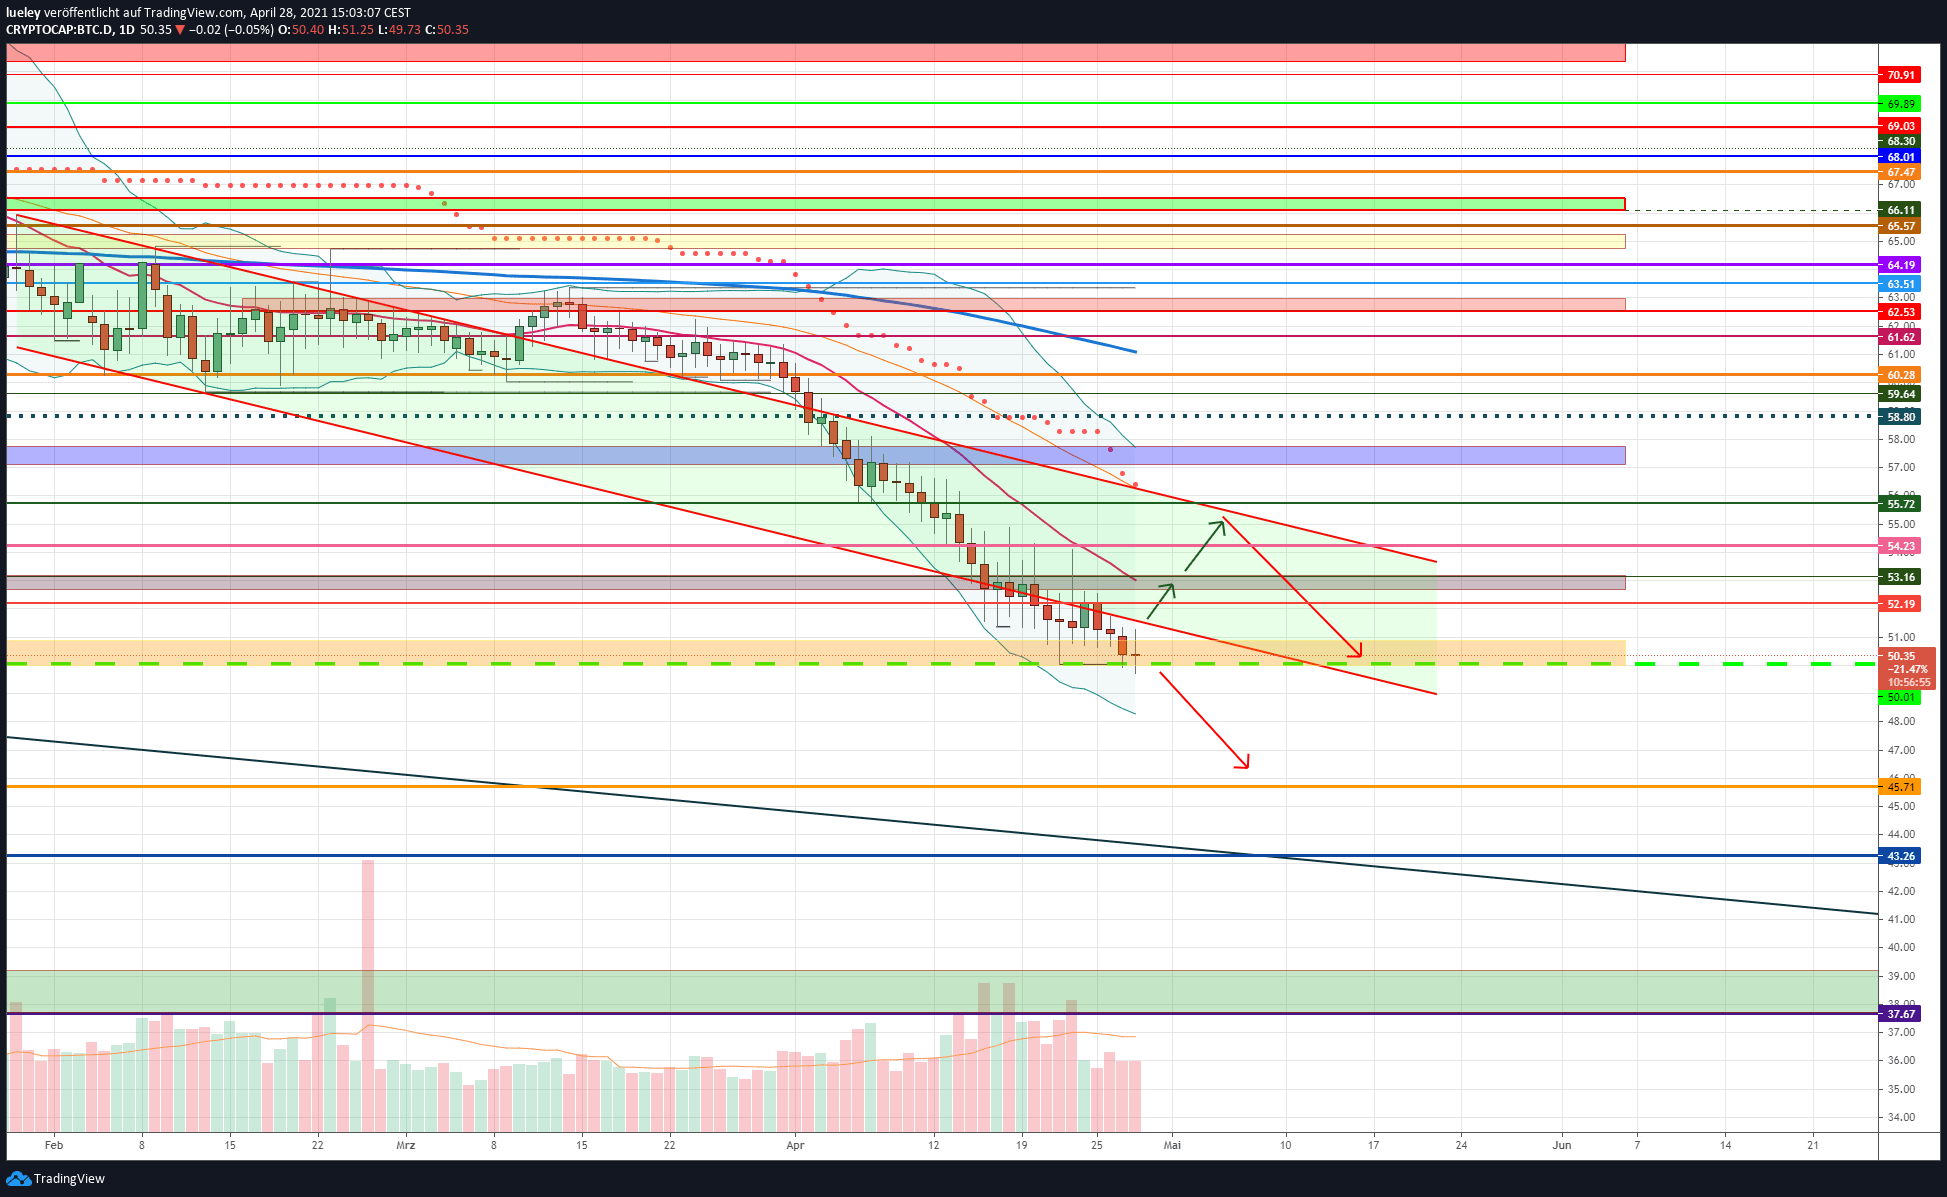Click the Feb label on time axis
1947x1197 pixels.
click(x=54, y=1145)
